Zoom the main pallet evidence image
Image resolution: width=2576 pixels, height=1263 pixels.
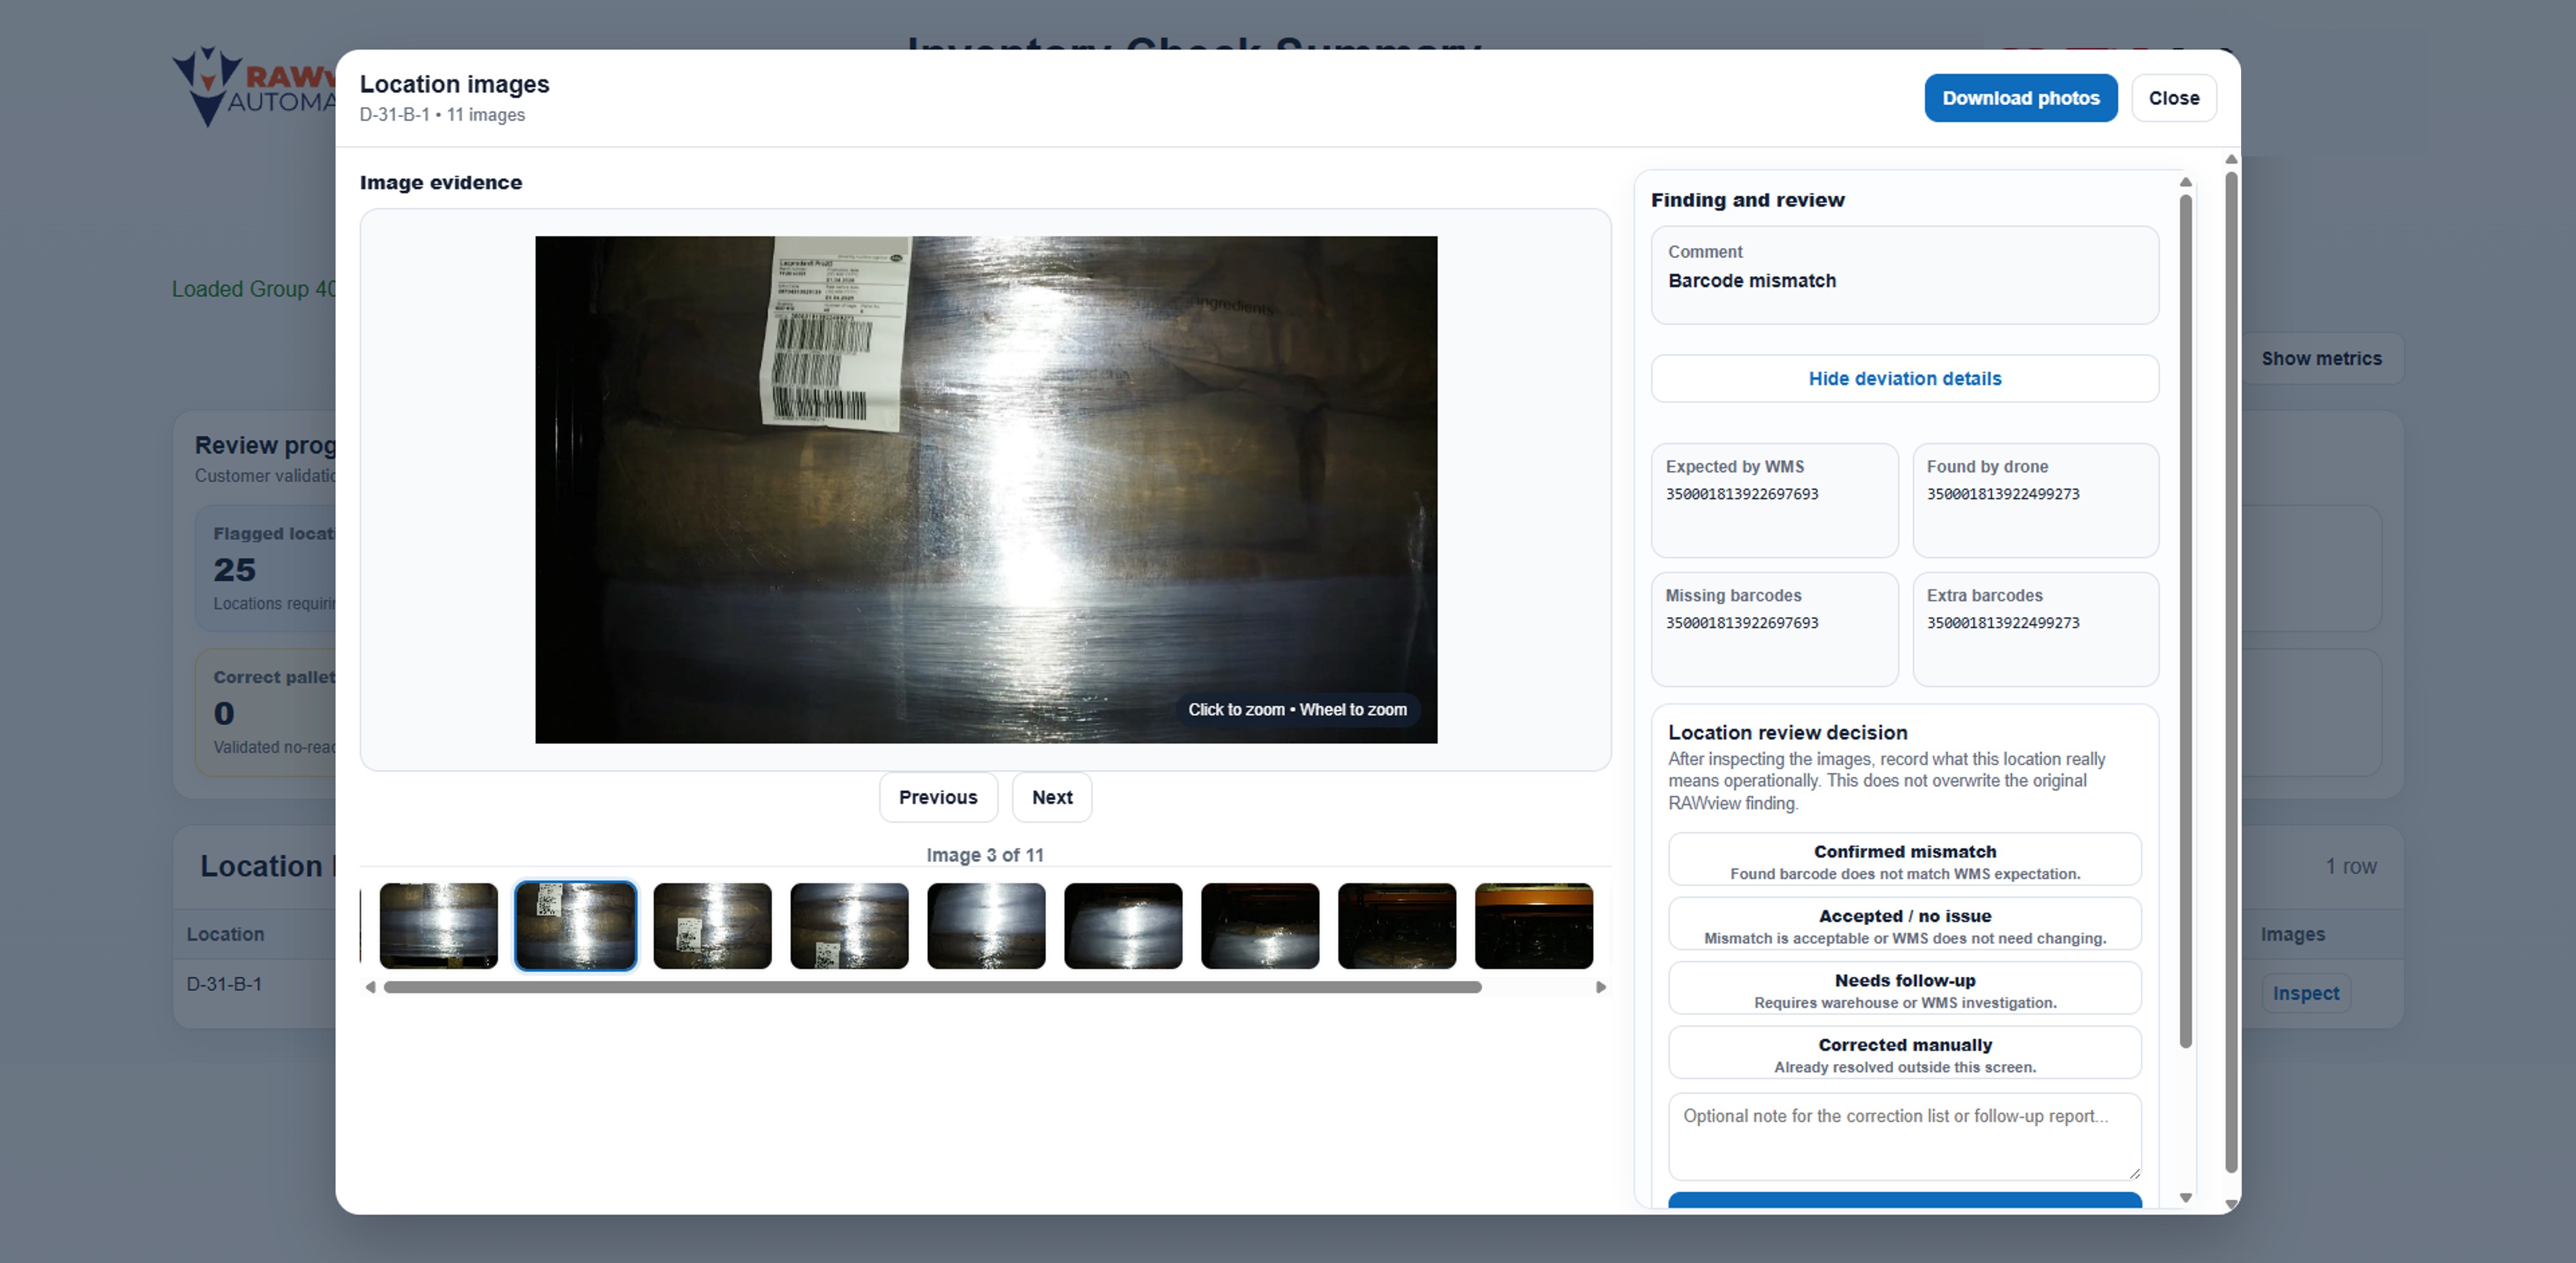coord(986,490)
